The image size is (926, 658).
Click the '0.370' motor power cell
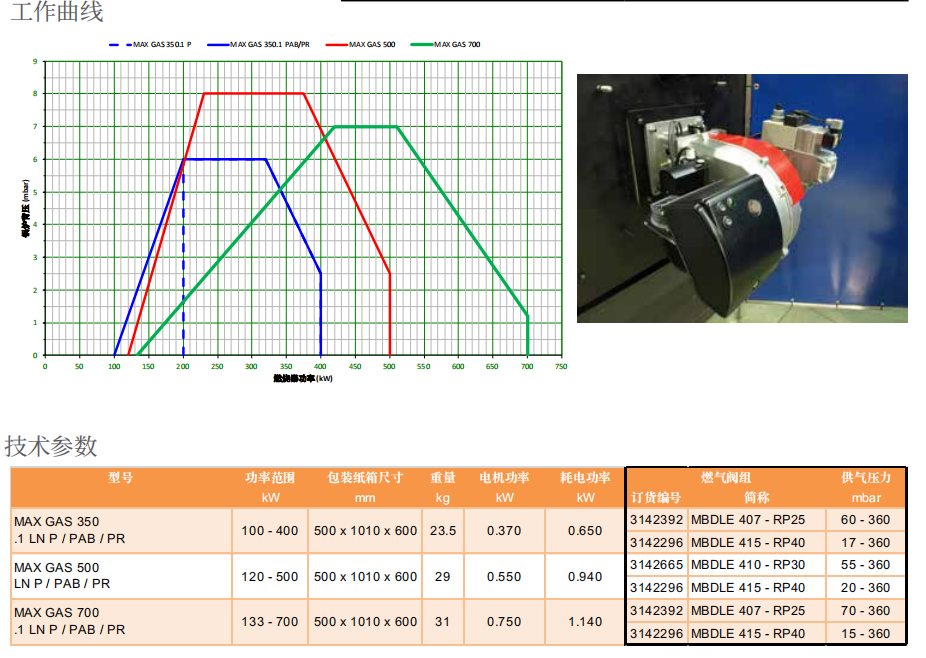[504, 530]
